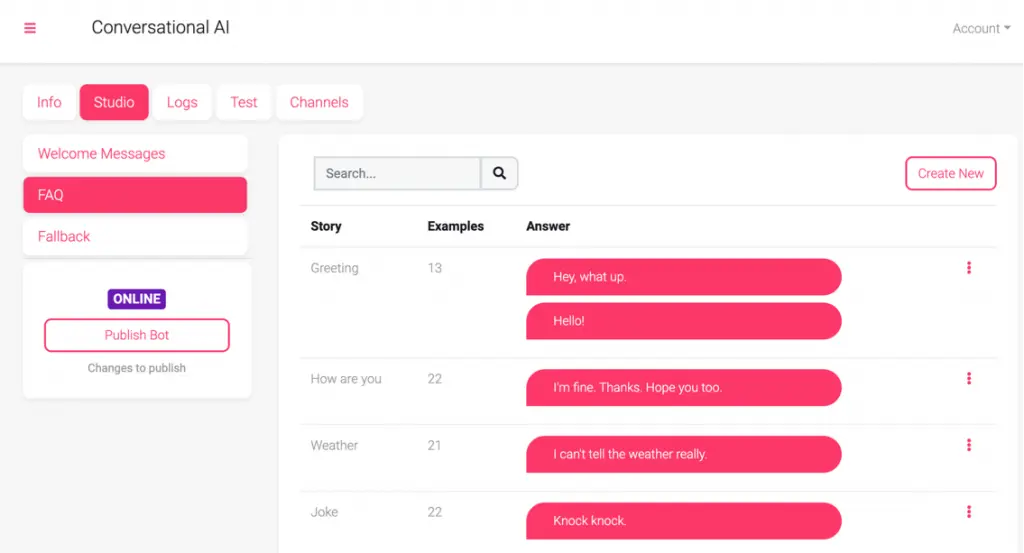This screenshot has height=553, width=1024.
Task: Open Joke story kebab menu
Action: coord(968,512)
